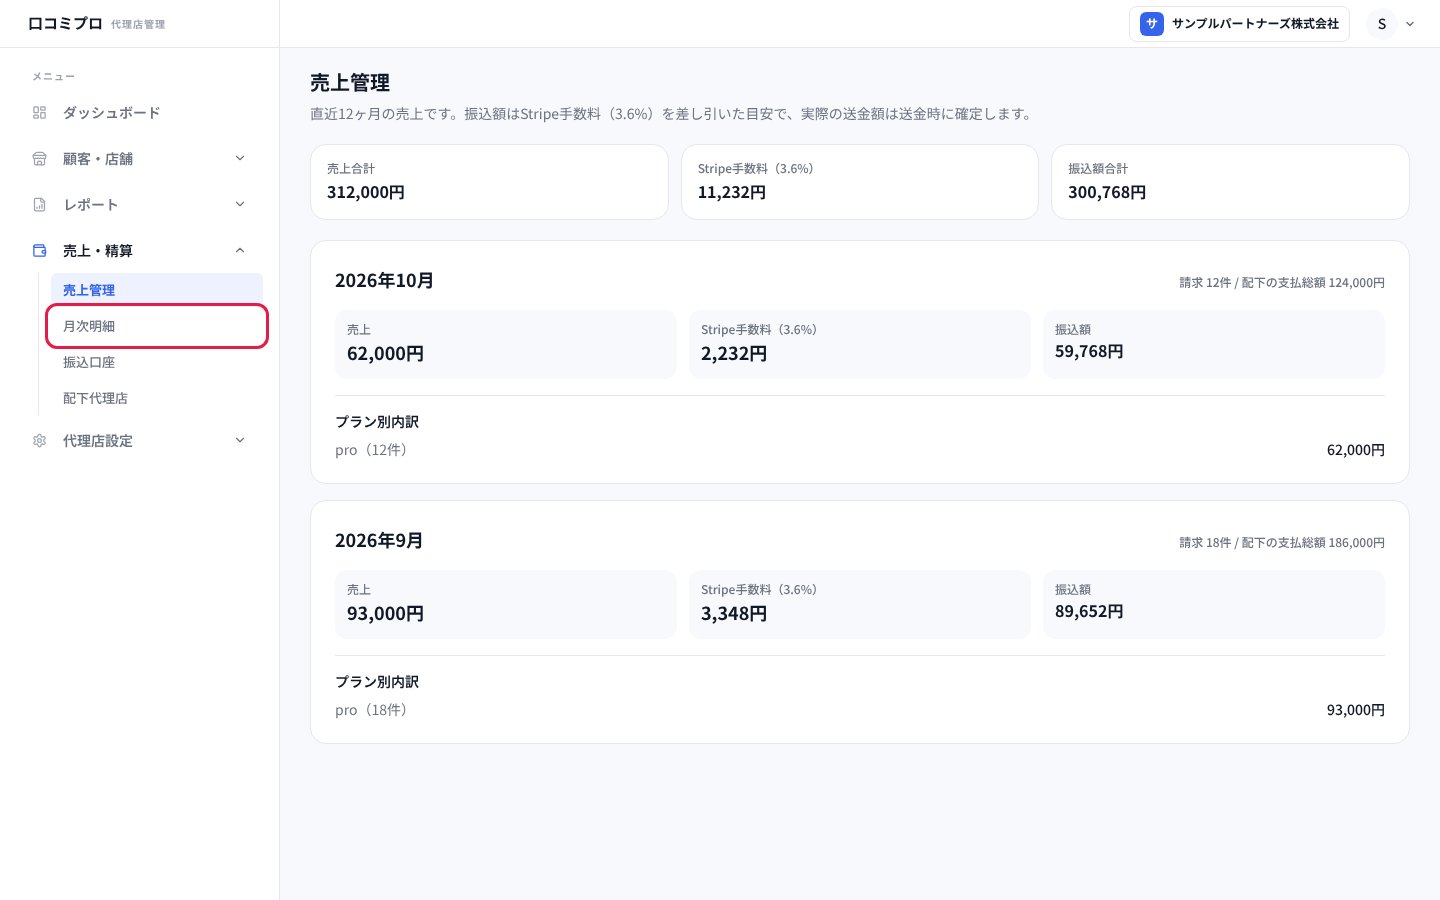The height and width of the screenshot is (900, 1440).
Task: Select 売上管理 submenu item
Action: [x=157, y=290]
